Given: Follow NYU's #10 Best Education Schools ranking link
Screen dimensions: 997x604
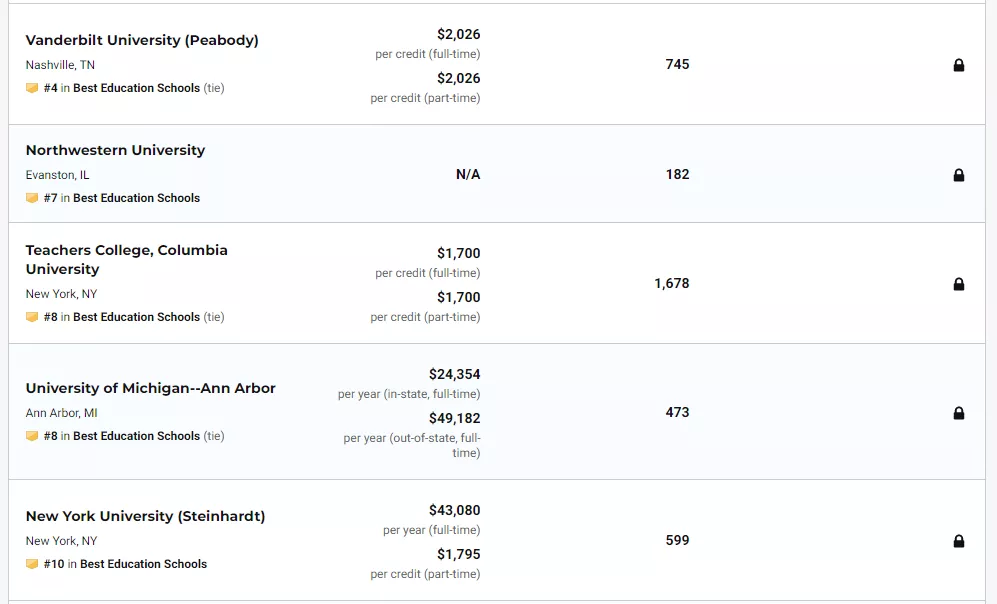Looking at the screenshot, I should tap(125, 564).
